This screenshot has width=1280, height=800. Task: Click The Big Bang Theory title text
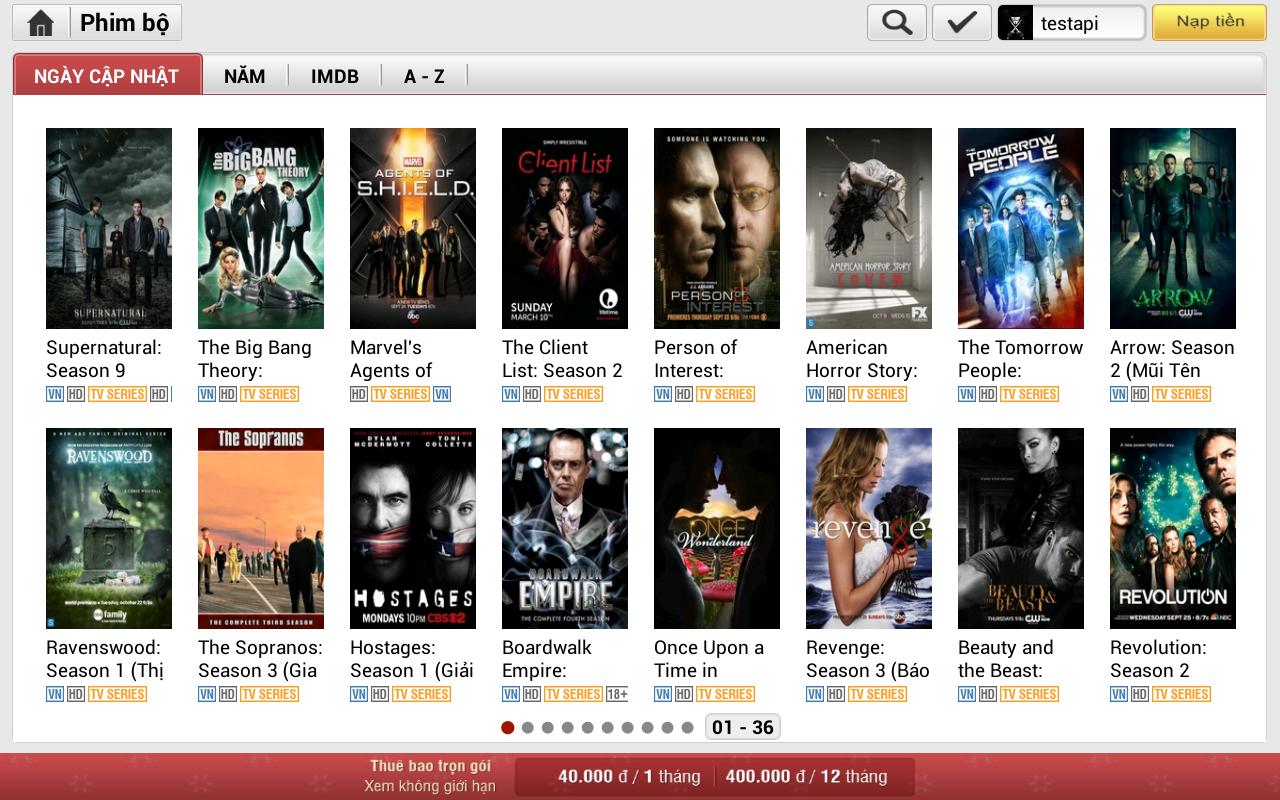(x=255, y=359)
